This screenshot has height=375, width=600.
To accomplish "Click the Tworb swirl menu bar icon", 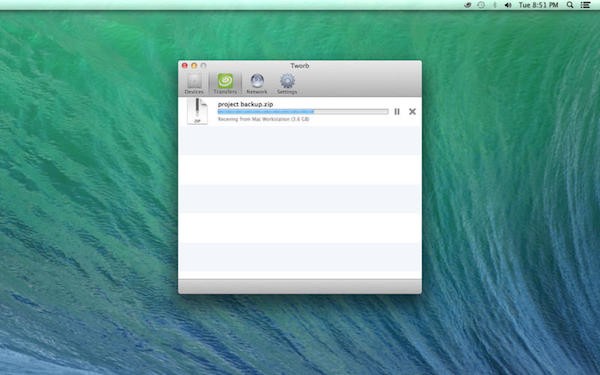I will click(468, 5).
